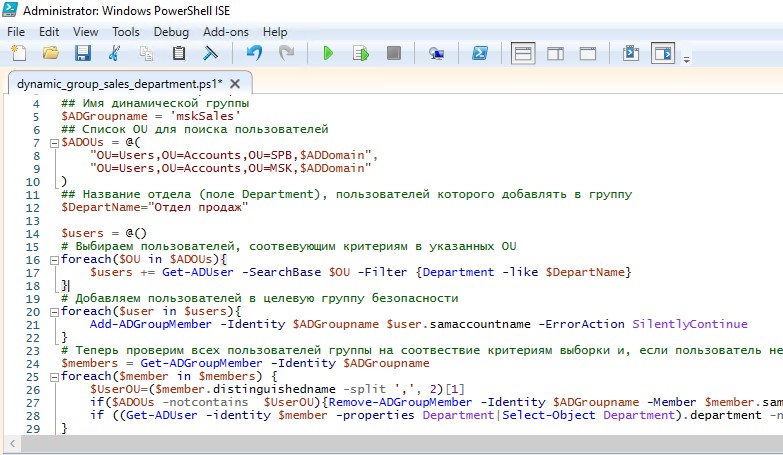This screenshot has height=455, width=783.
Task: Open New Remote PowerShell Tab icon
Action: click(x=436, y=53)
